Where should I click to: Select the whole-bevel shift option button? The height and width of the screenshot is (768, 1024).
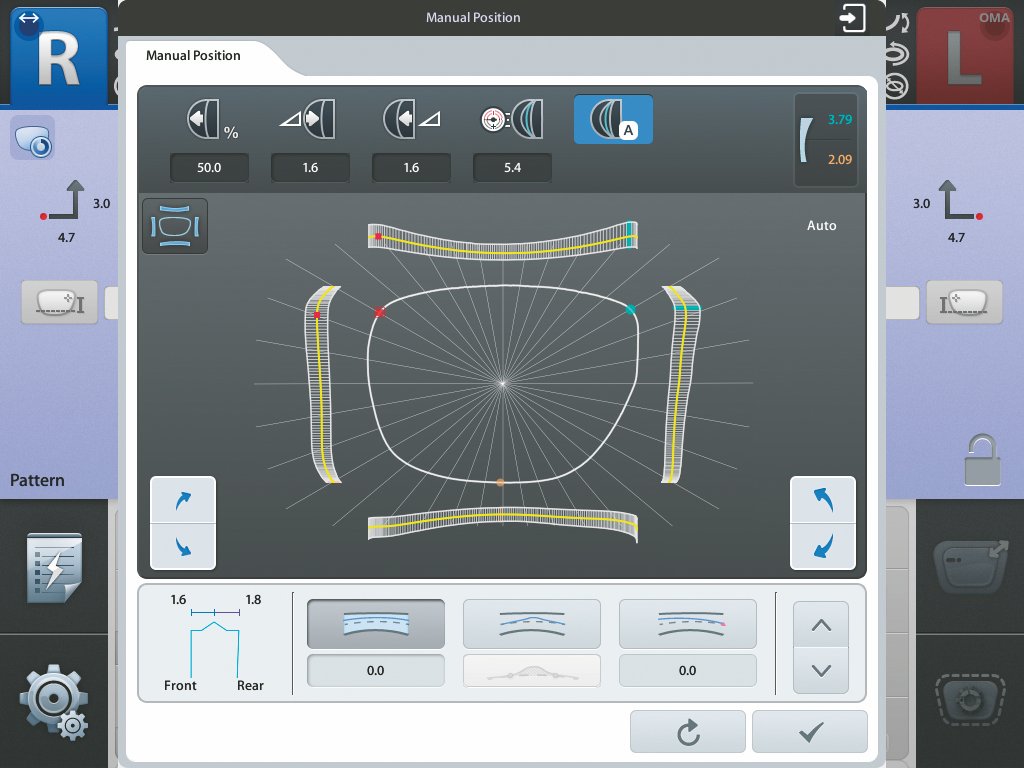(x=376, y=624)
